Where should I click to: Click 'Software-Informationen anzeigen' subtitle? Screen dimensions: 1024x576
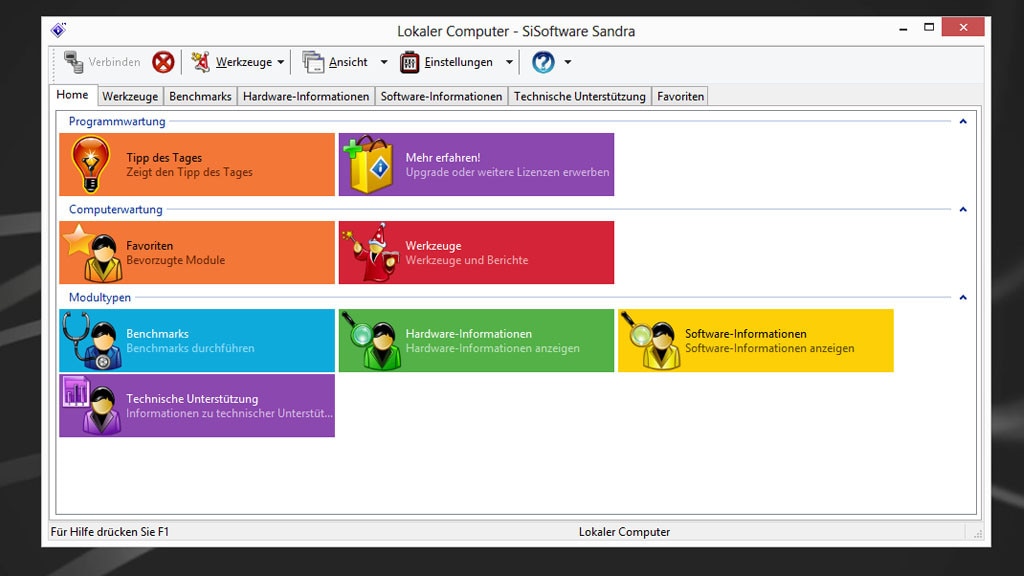point(769,348)
